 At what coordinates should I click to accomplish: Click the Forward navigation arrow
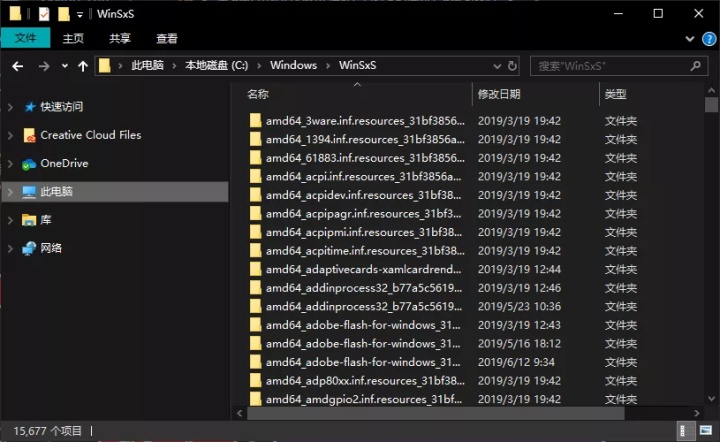[44, 67]
